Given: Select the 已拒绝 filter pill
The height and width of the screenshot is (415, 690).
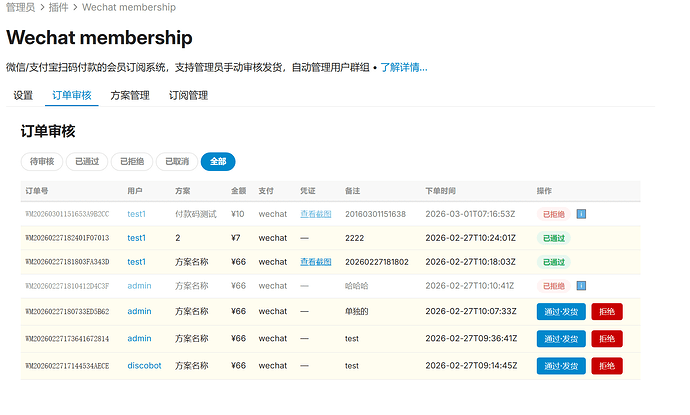Looking at the screenshot, I should pos(132,161).
